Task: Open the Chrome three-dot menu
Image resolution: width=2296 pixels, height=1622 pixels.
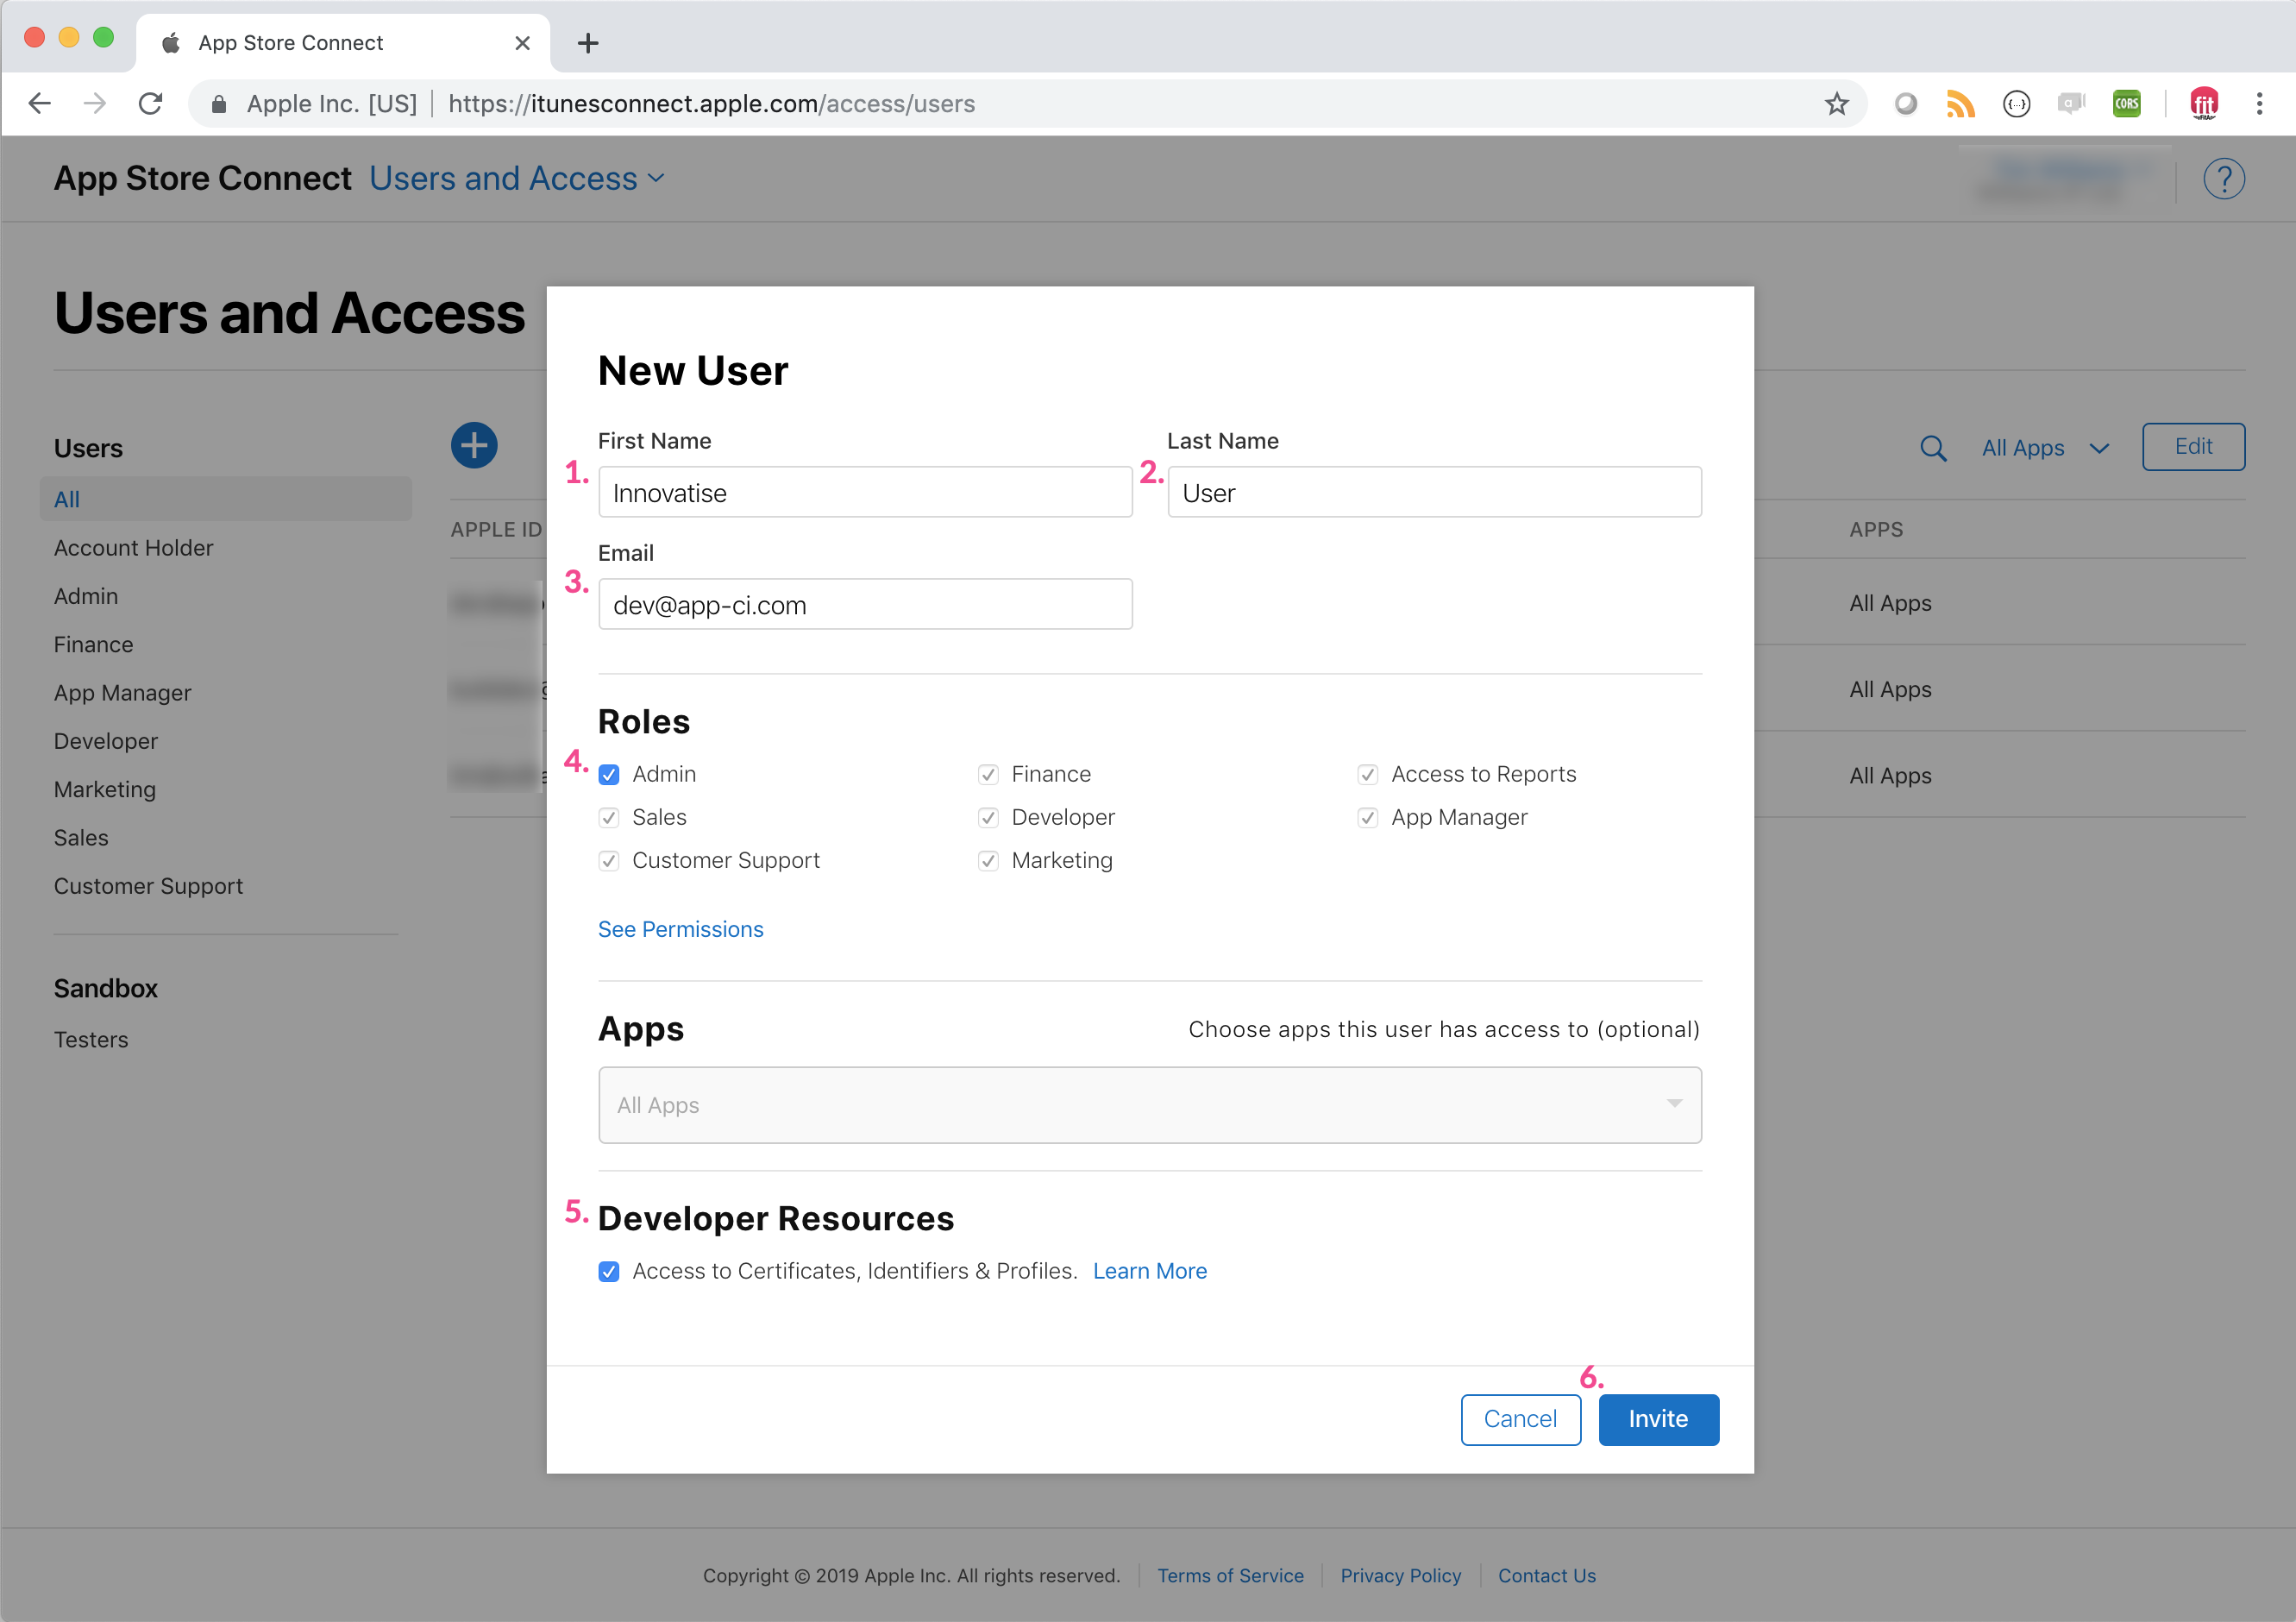Action: [2259, 103]
